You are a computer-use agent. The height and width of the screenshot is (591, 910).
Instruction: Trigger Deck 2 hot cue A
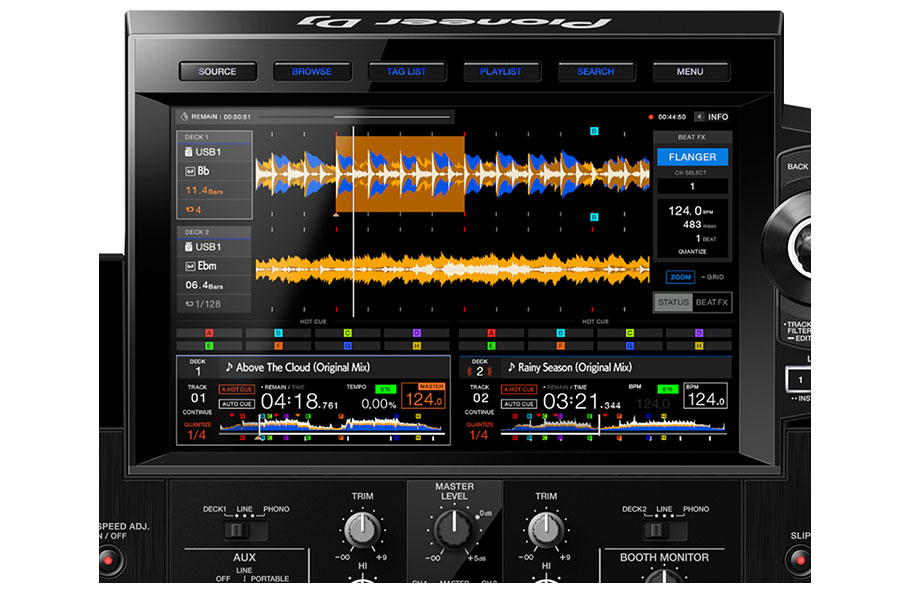(492, 333)
